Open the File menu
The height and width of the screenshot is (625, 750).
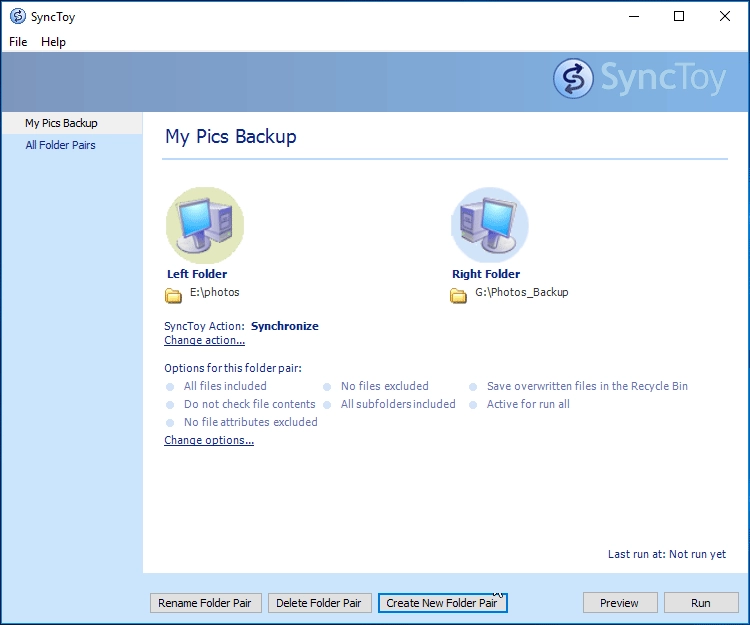(x=18, y=42)
